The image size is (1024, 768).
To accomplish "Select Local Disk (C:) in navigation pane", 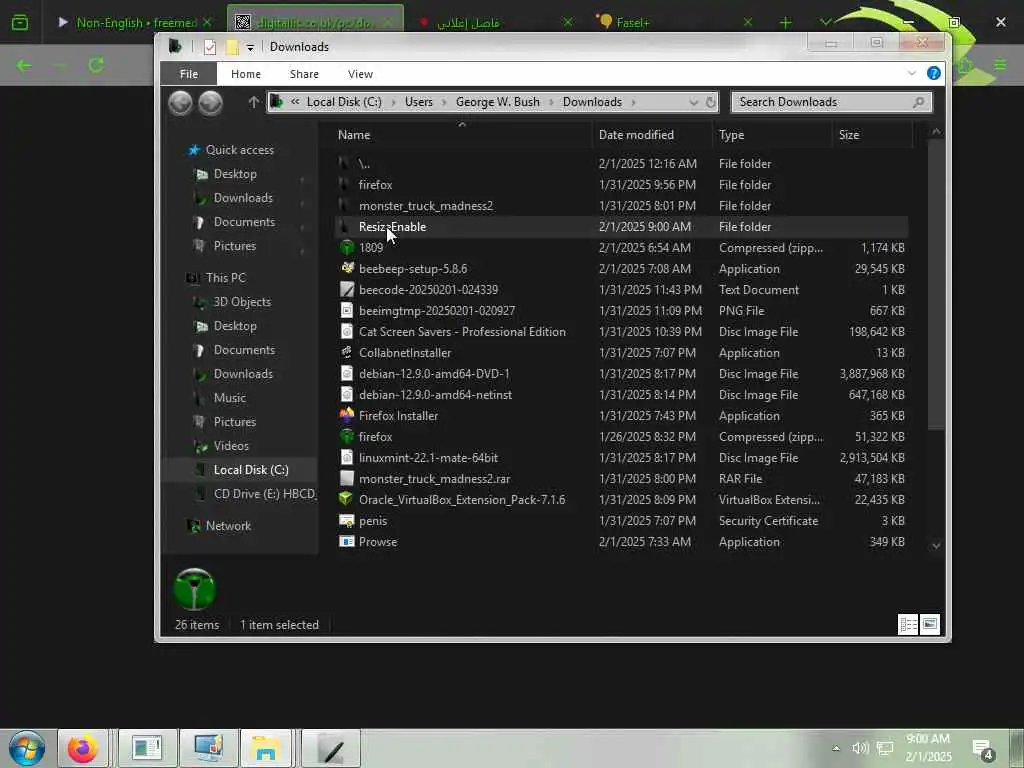I will click(x=250, y=470).
